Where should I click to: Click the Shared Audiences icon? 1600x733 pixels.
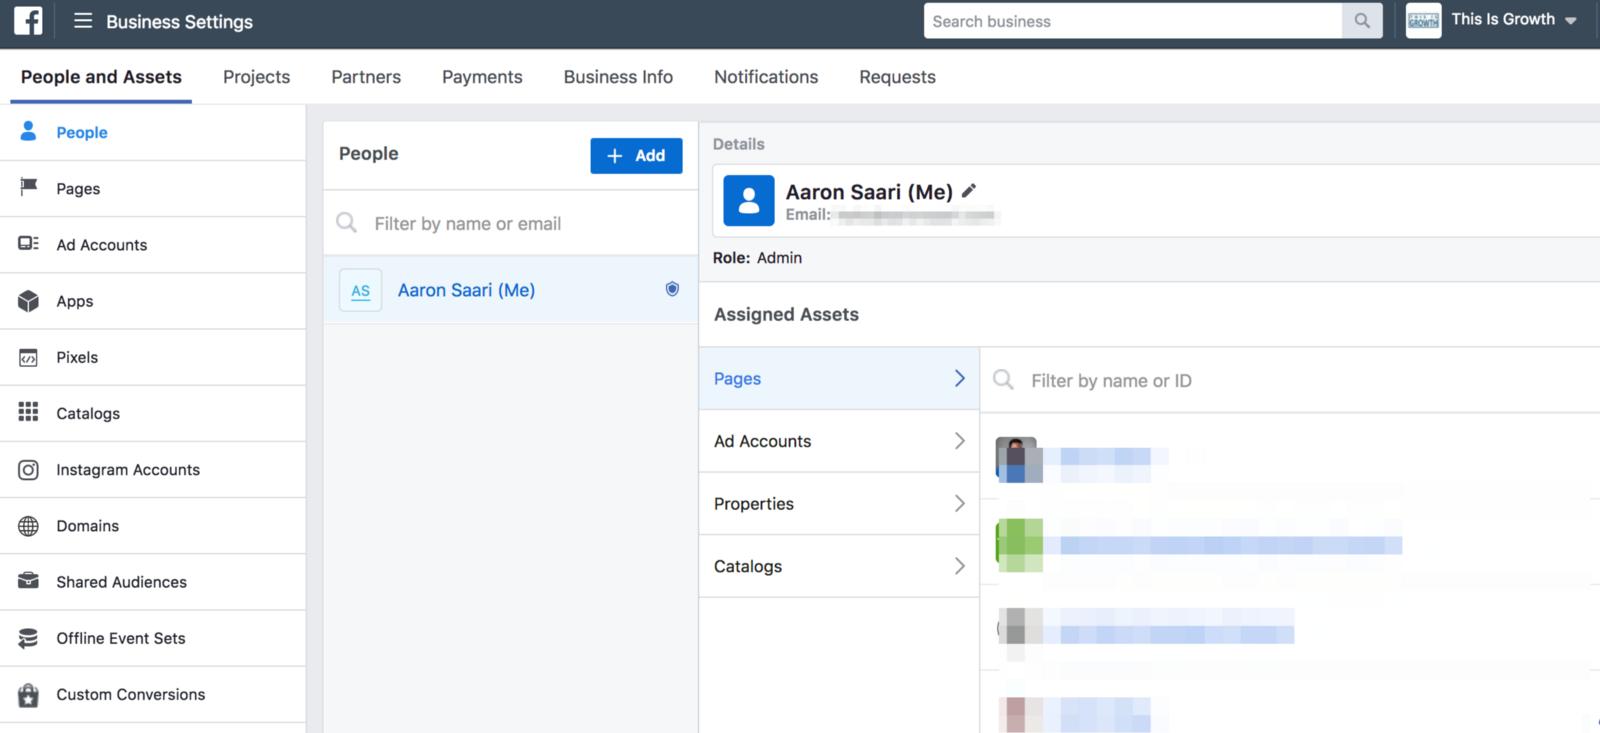[28, 581]
